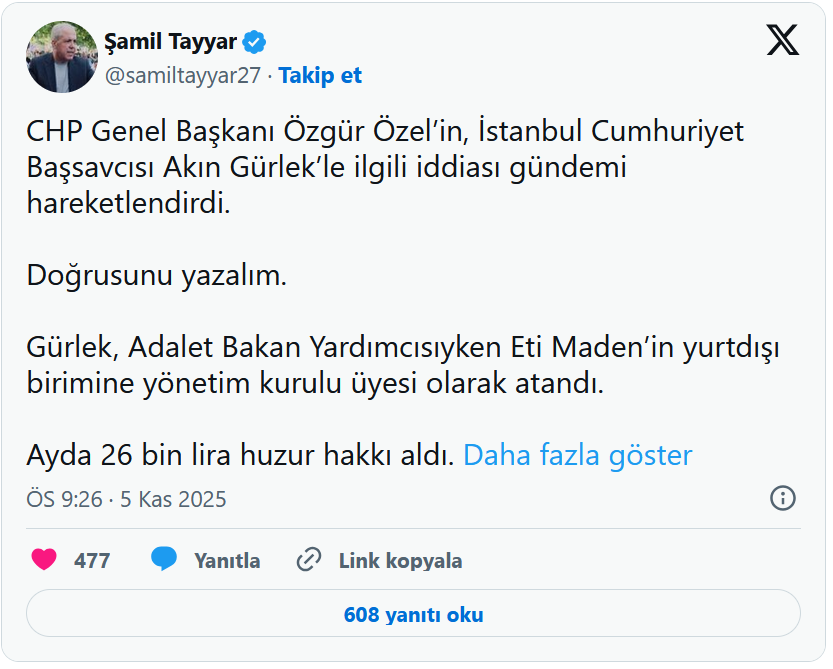Click the 477 likes count
The width and height of the screenshot is (833, 669).
point(92,561)
